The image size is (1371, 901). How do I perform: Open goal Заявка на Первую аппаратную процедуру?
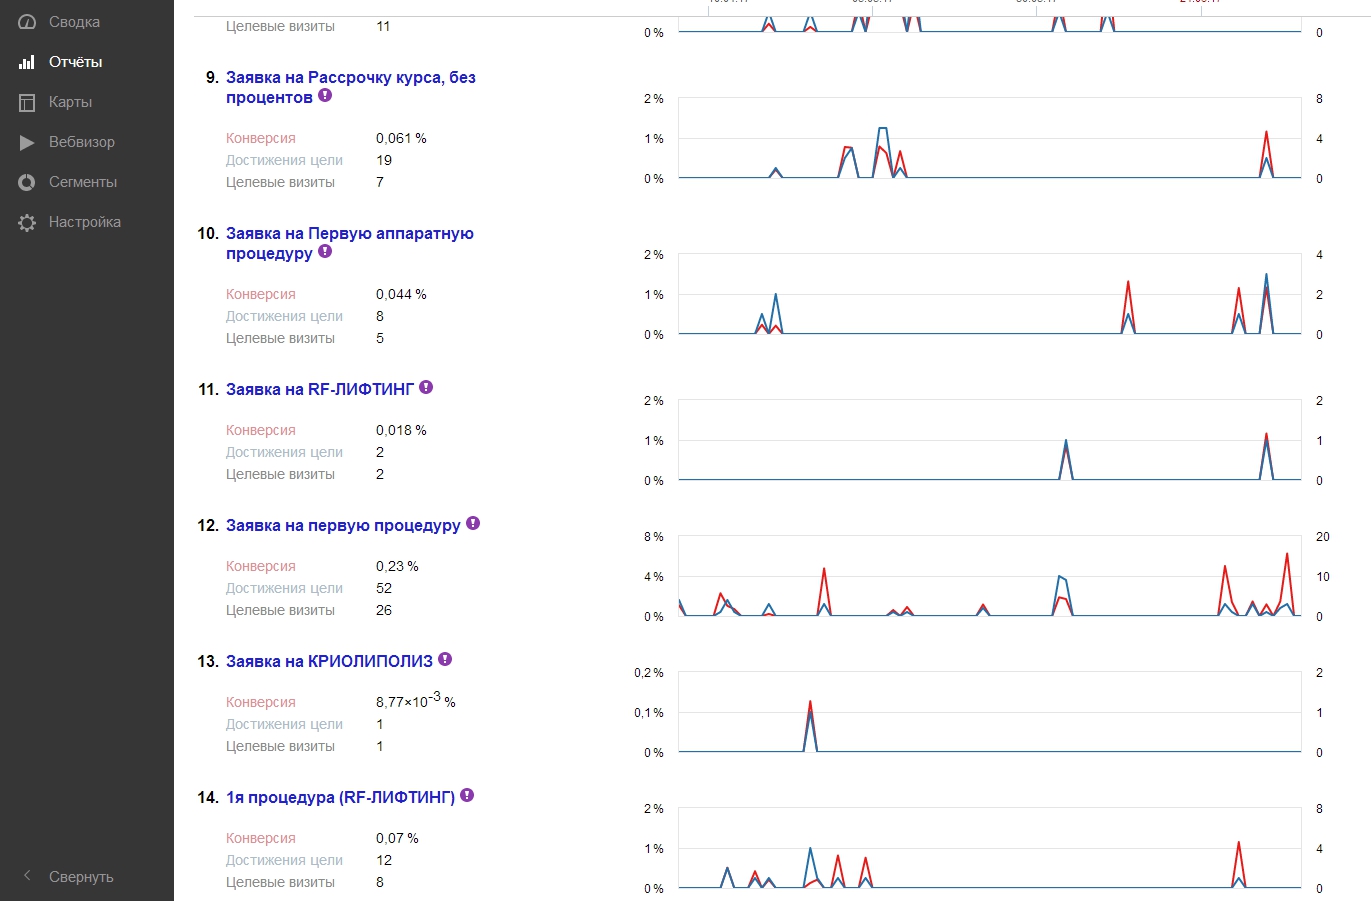coord(349,234)
